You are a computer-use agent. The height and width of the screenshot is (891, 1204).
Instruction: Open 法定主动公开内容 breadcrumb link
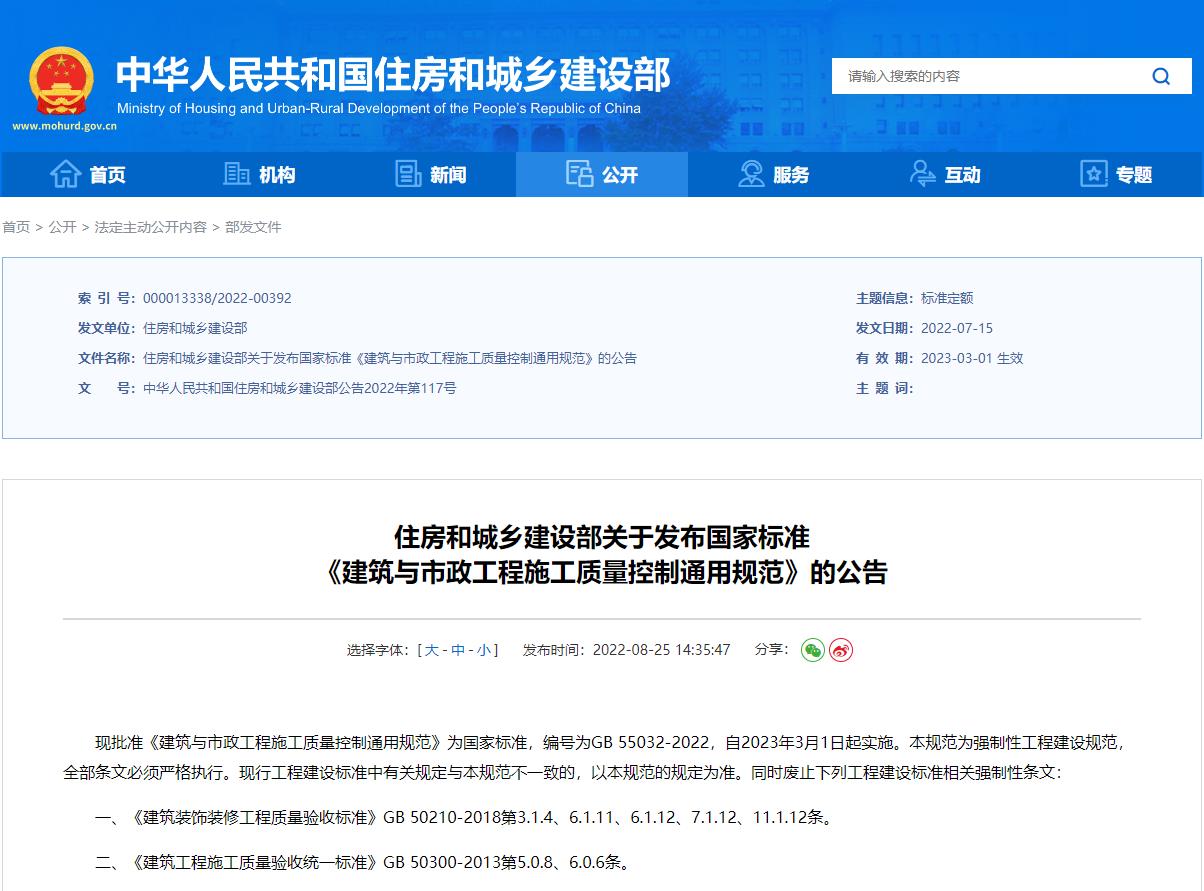click(x=151, y=227)
